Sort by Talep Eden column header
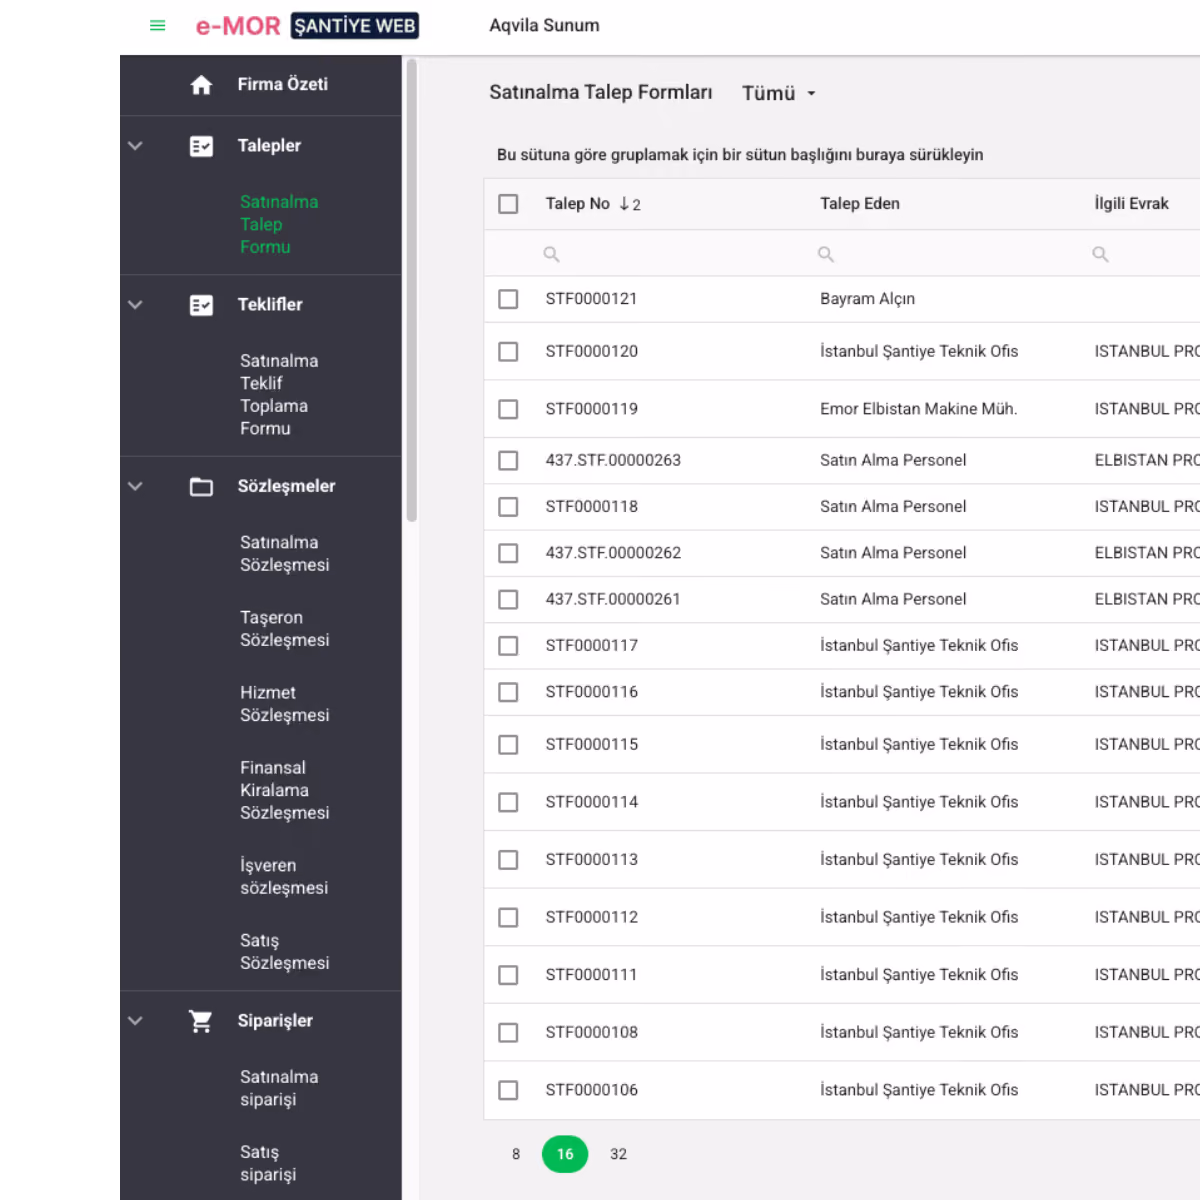The height and width of the screenshot is (1200, 1200). click(860, 204)
